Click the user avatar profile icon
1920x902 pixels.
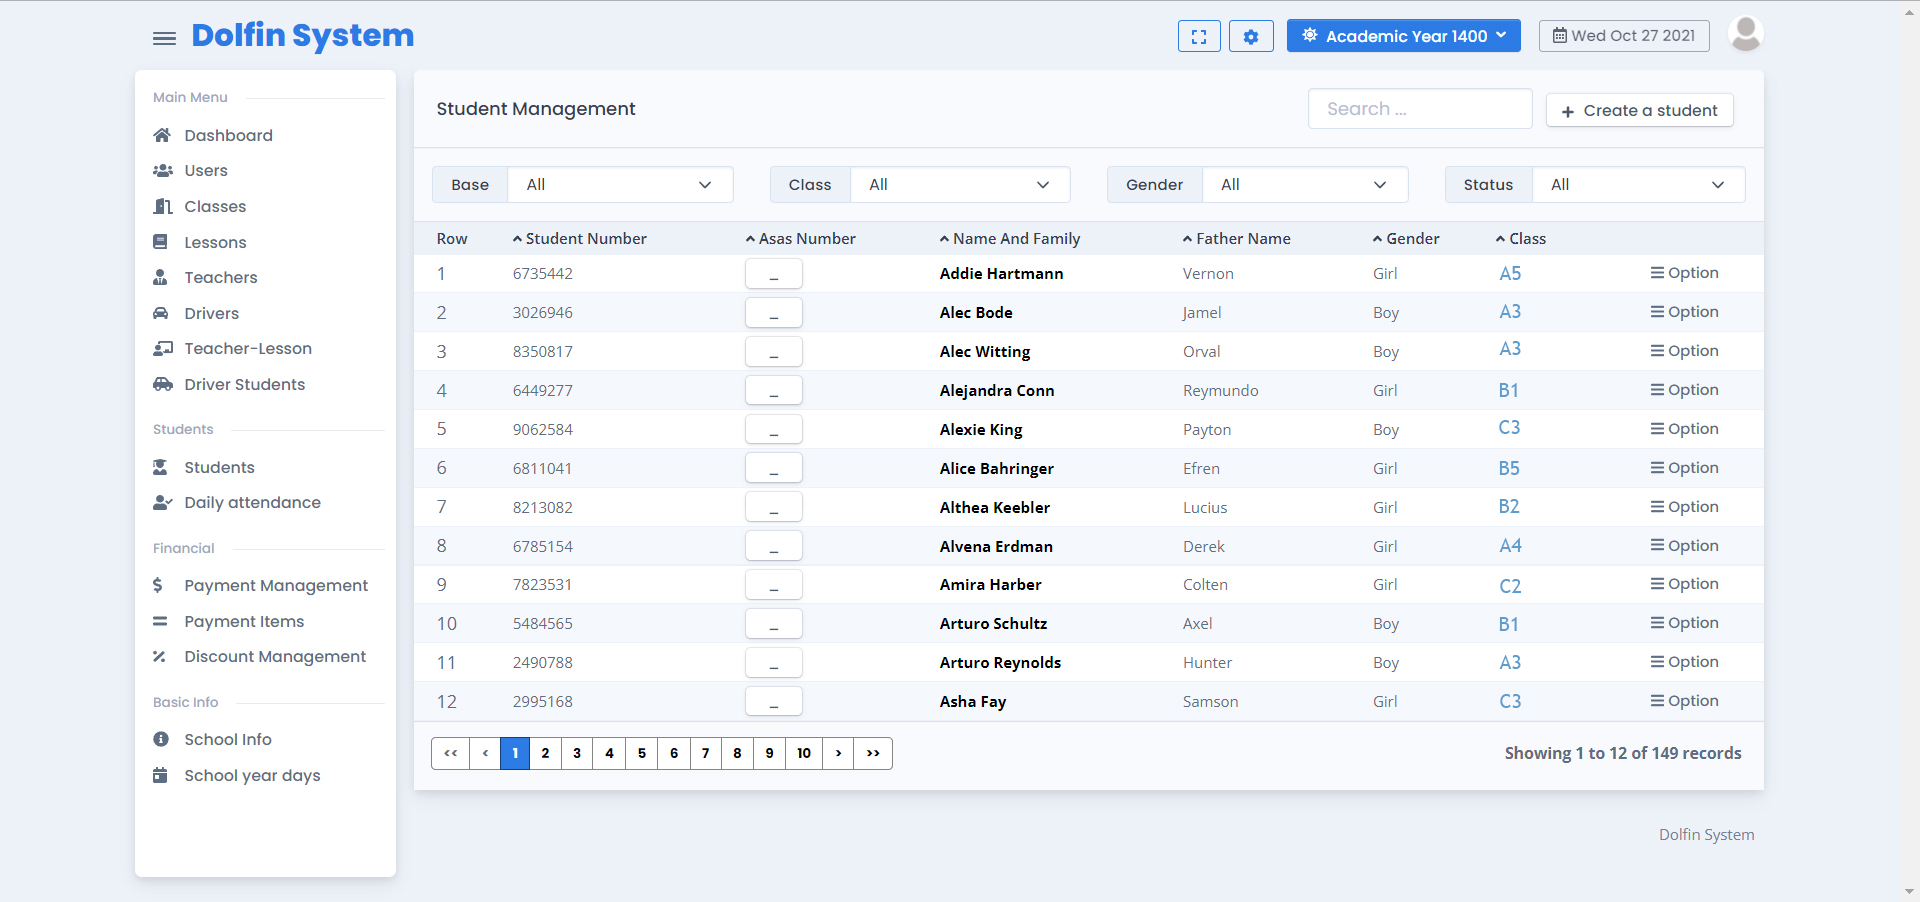(1746, 34)
